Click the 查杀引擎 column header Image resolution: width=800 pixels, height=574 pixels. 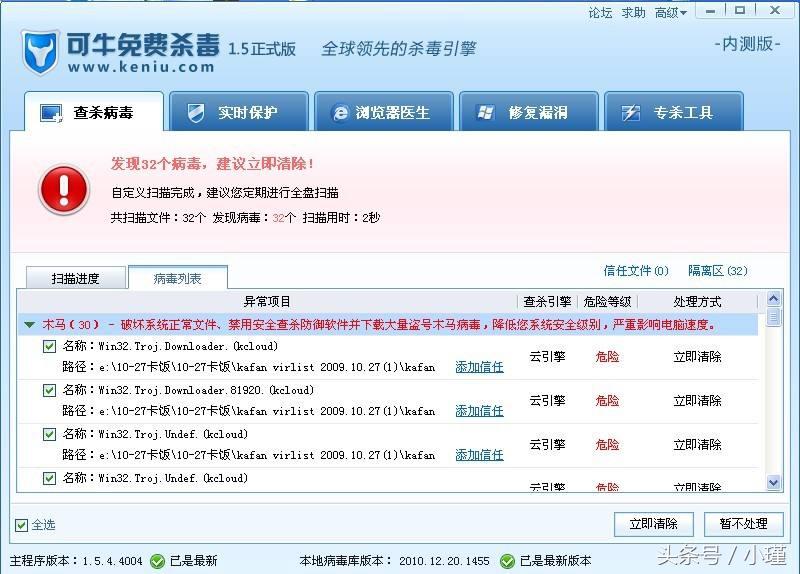(x=547, y=302)
